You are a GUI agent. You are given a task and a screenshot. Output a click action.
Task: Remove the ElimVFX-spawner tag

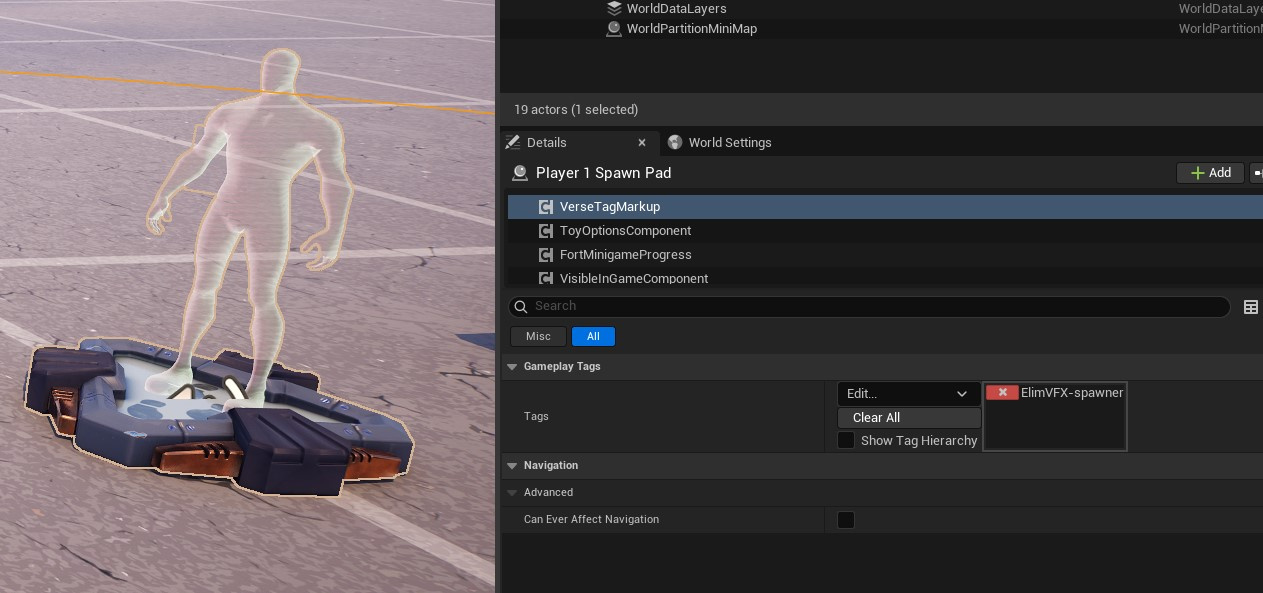(x=1002, y=393)
